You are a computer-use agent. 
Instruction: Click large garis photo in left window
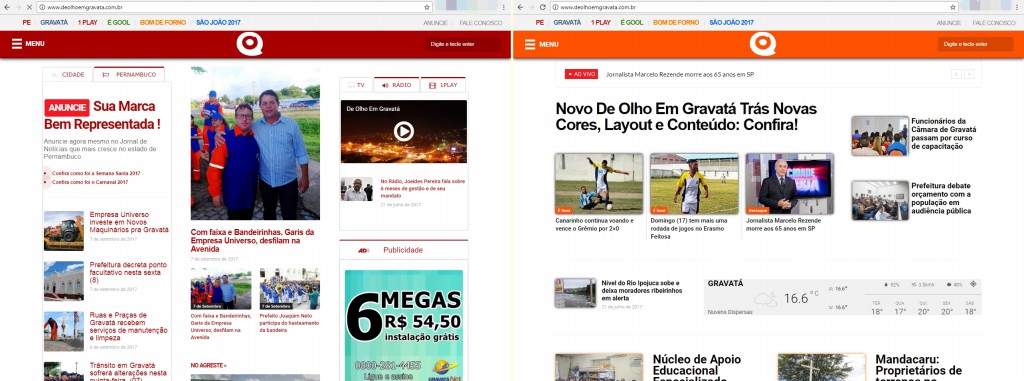point(255,143)
